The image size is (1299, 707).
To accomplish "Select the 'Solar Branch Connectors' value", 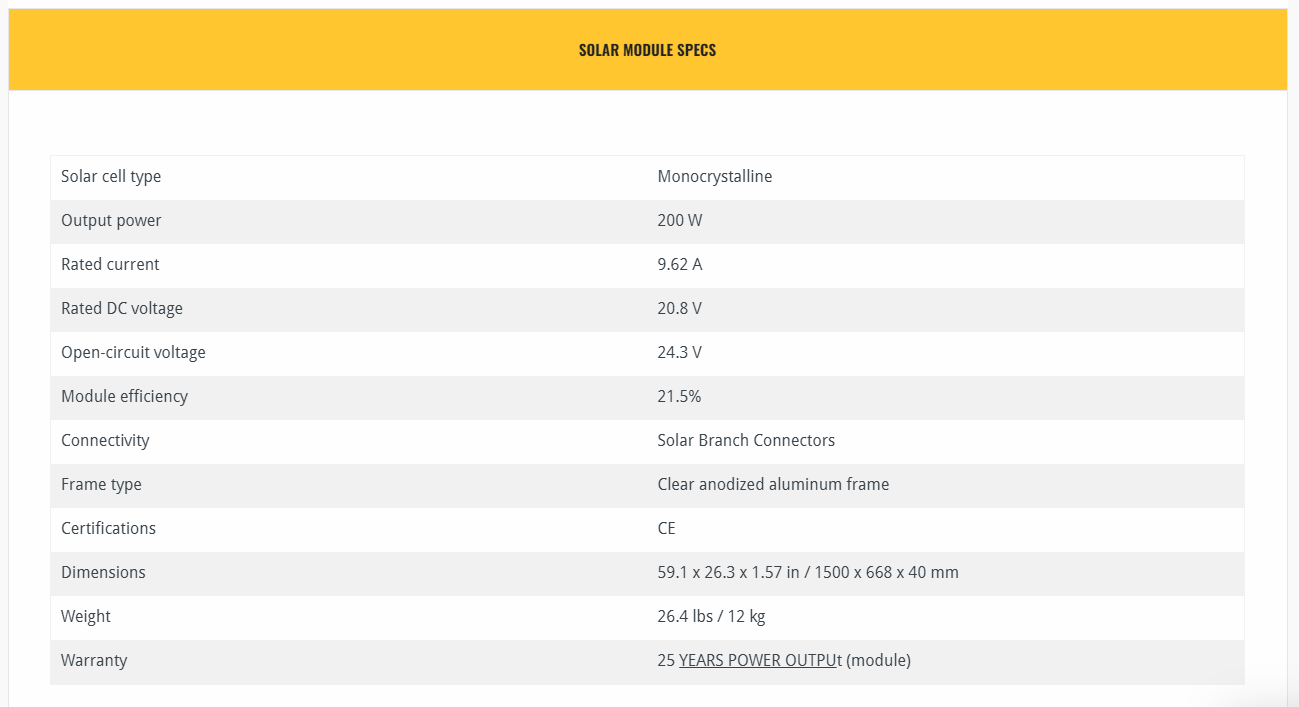I will (x=746, y=440).
